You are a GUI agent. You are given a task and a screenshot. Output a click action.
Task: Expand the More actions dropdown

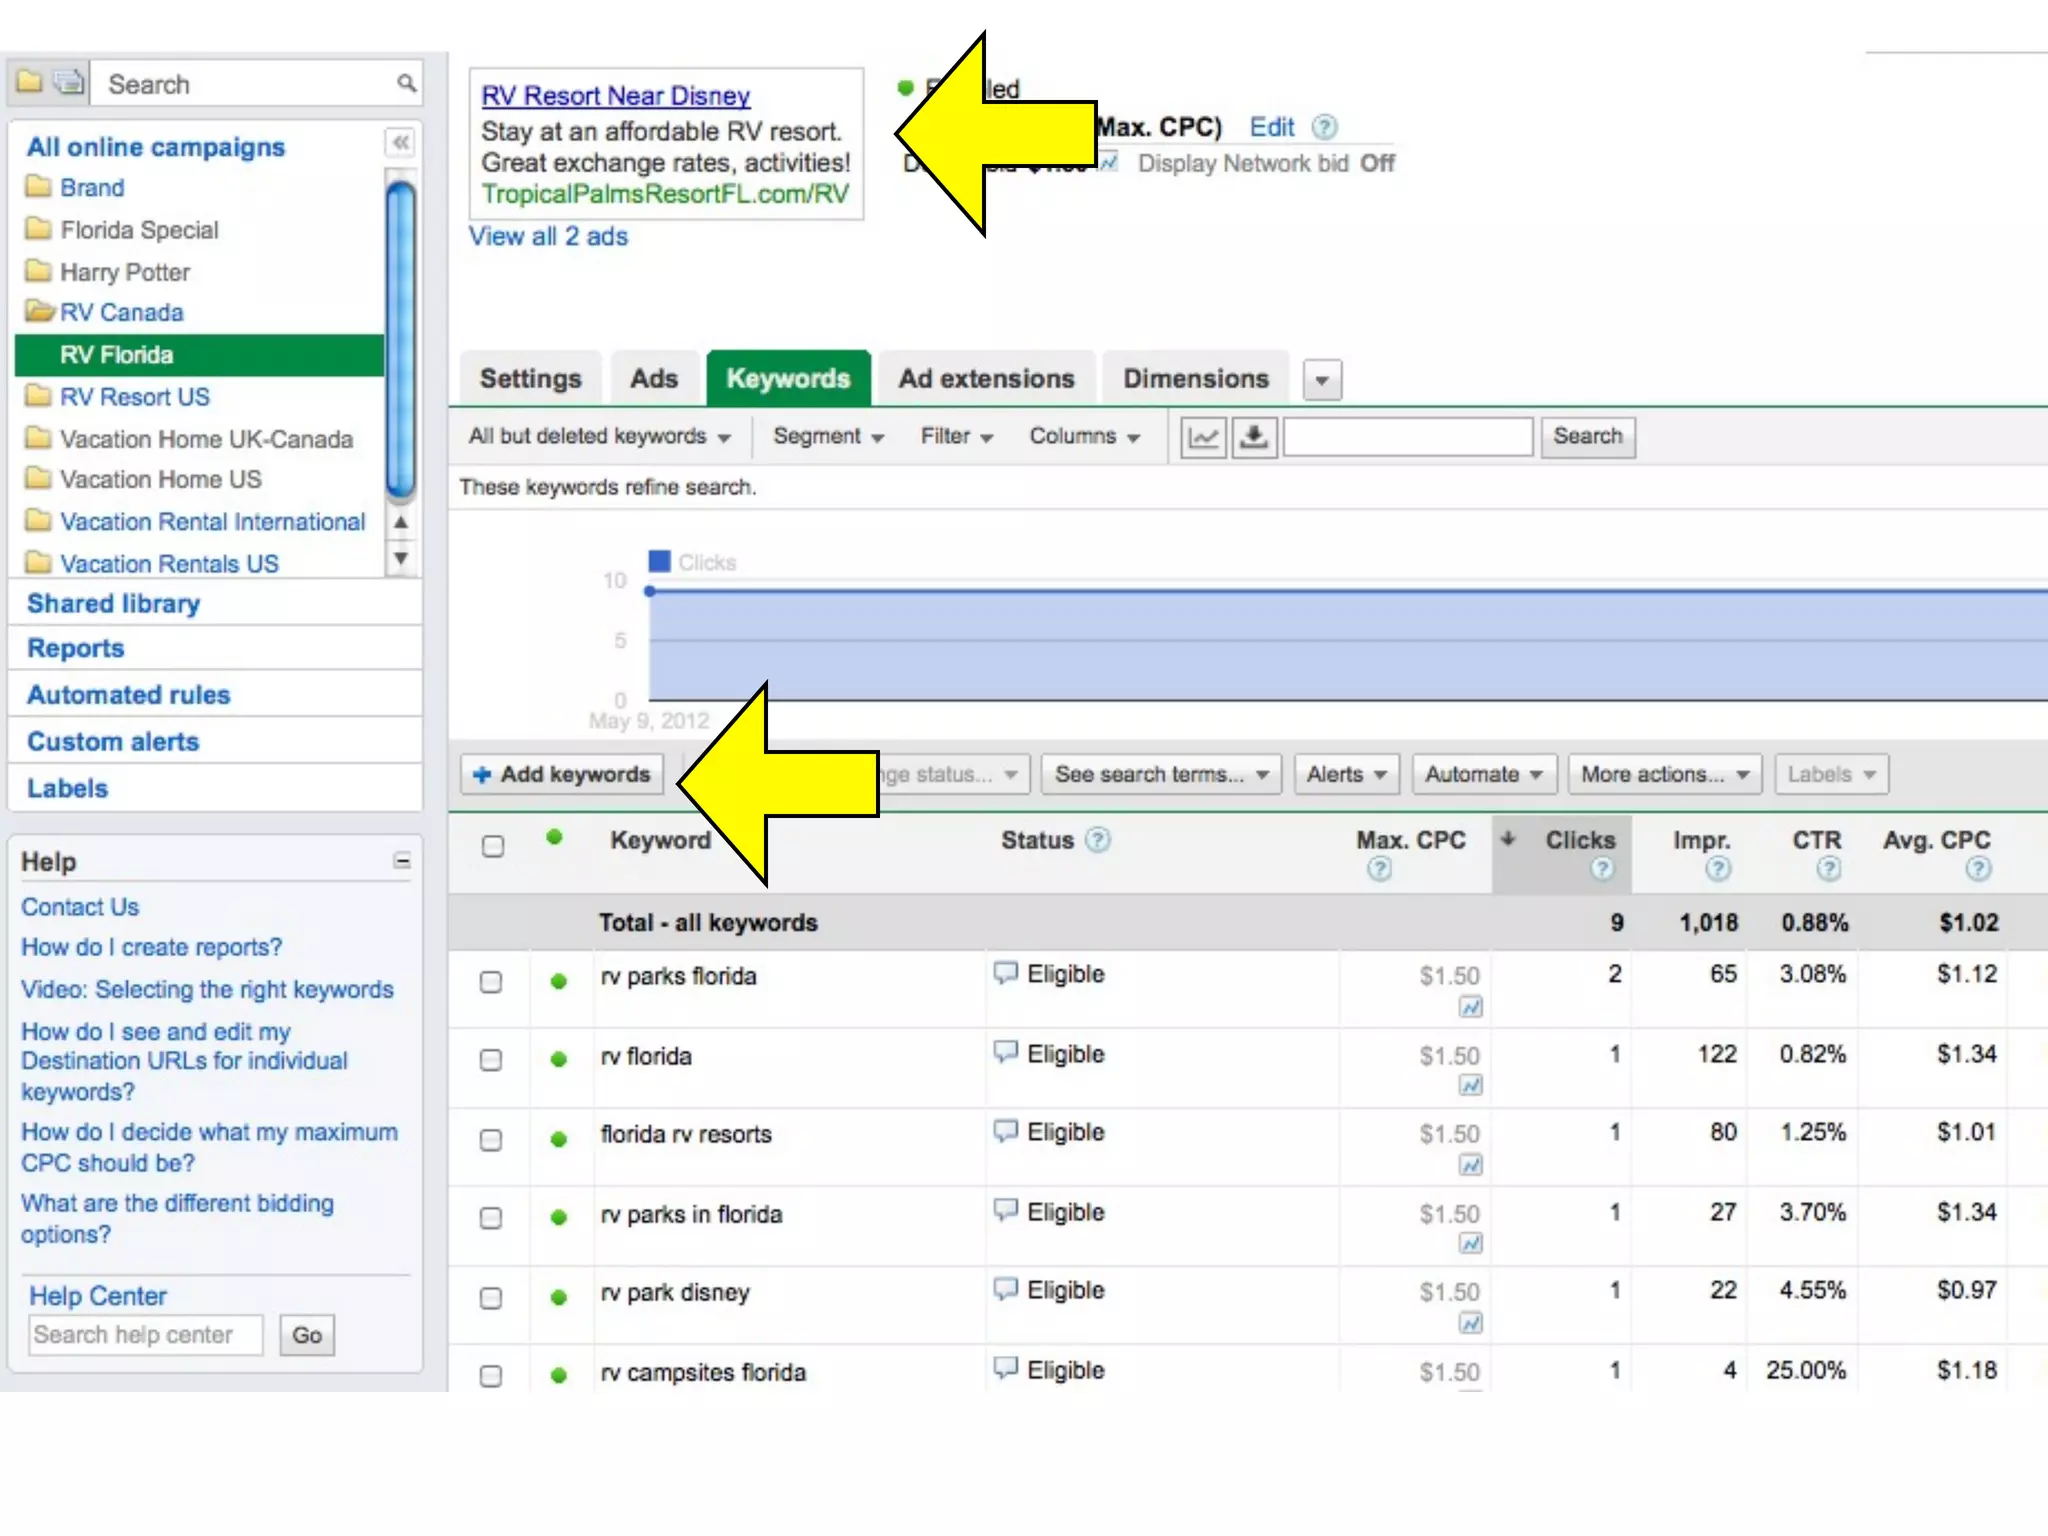(x=1664, y=774)
